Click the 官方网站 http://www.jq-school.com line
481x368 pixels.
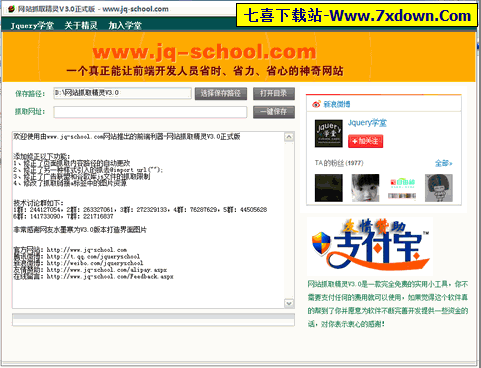(70, 250)
